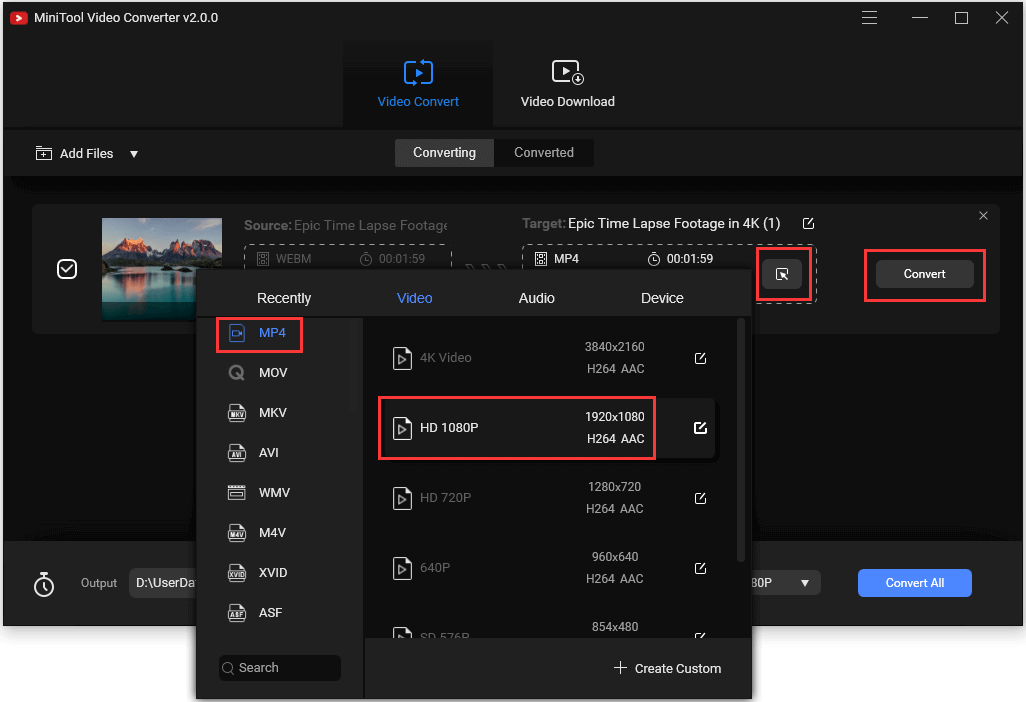This screenshot has width=1026, height=702.
Task: Switch to the Converted tab
Action: (x=544, y=152)
